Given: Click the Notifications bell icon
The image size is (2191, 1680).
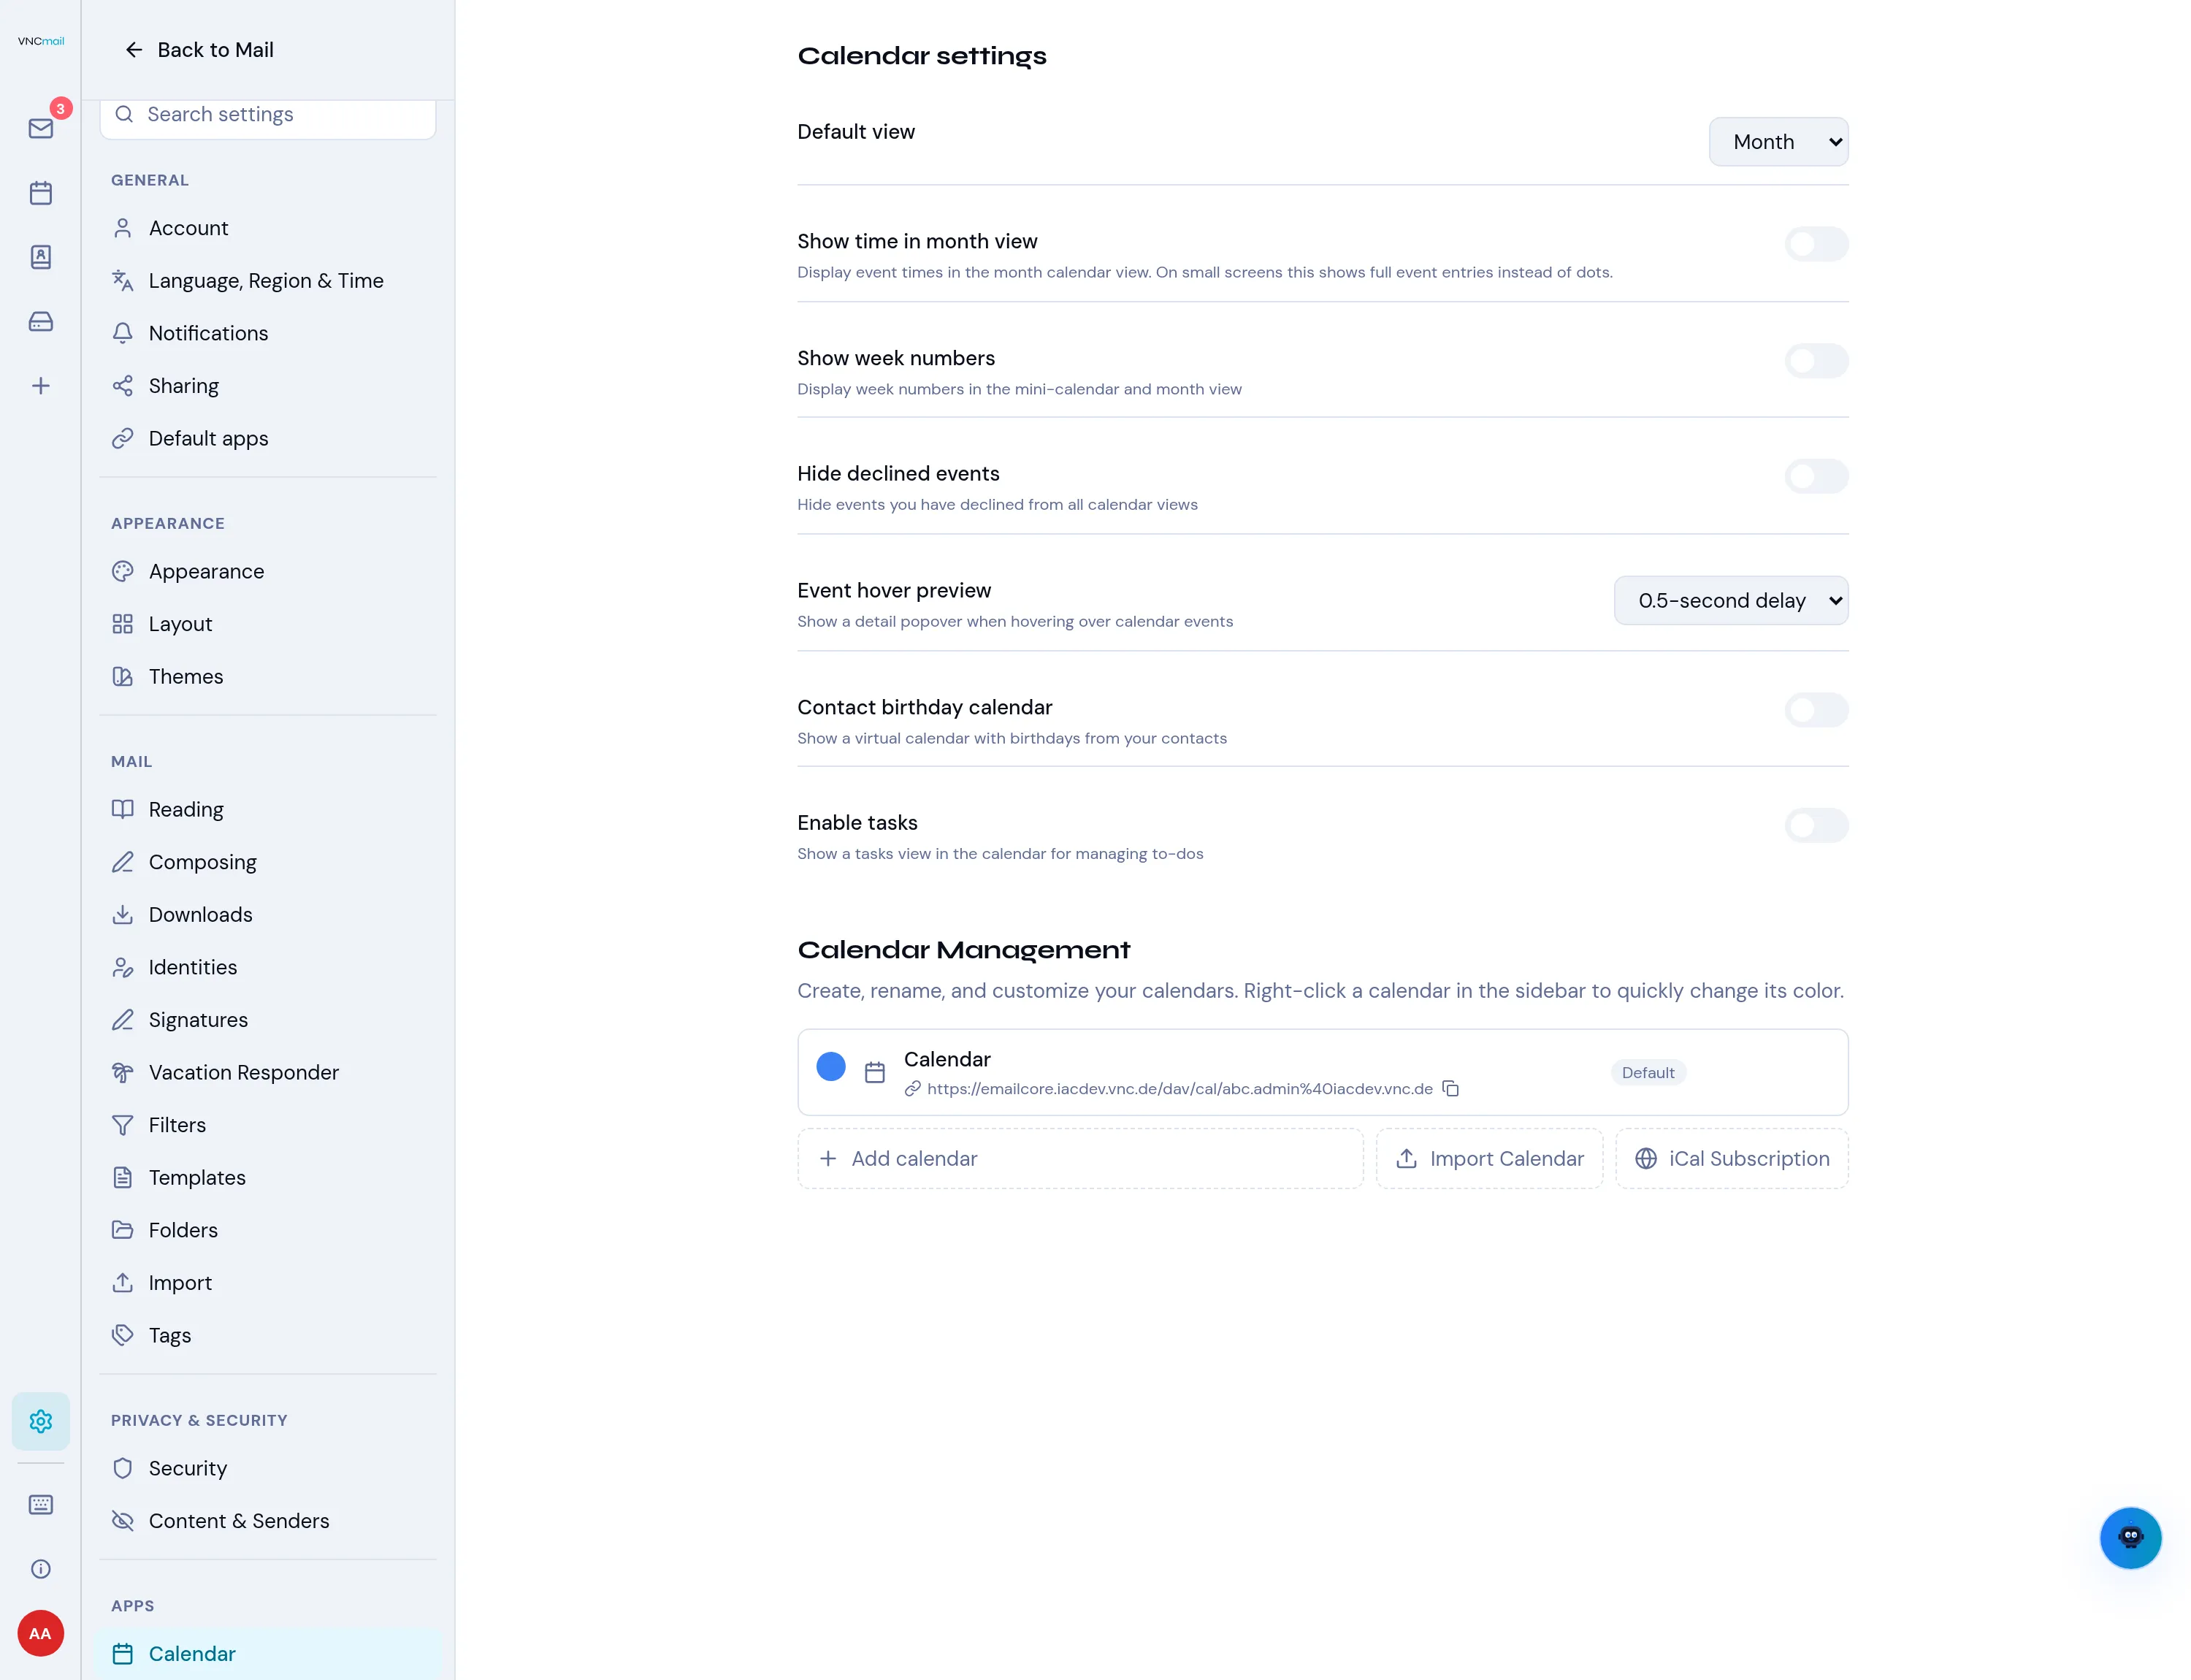Looking at the screenshot, I should [122, 333].
